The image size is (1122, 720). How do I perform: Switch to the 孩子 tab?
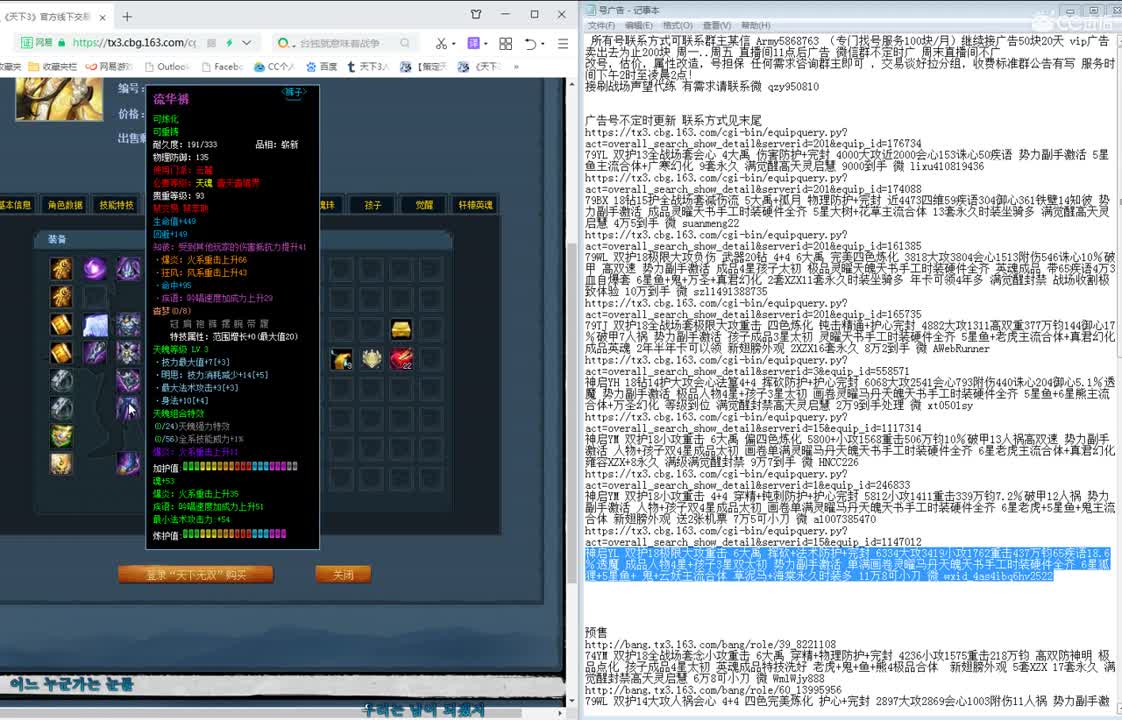372,205
